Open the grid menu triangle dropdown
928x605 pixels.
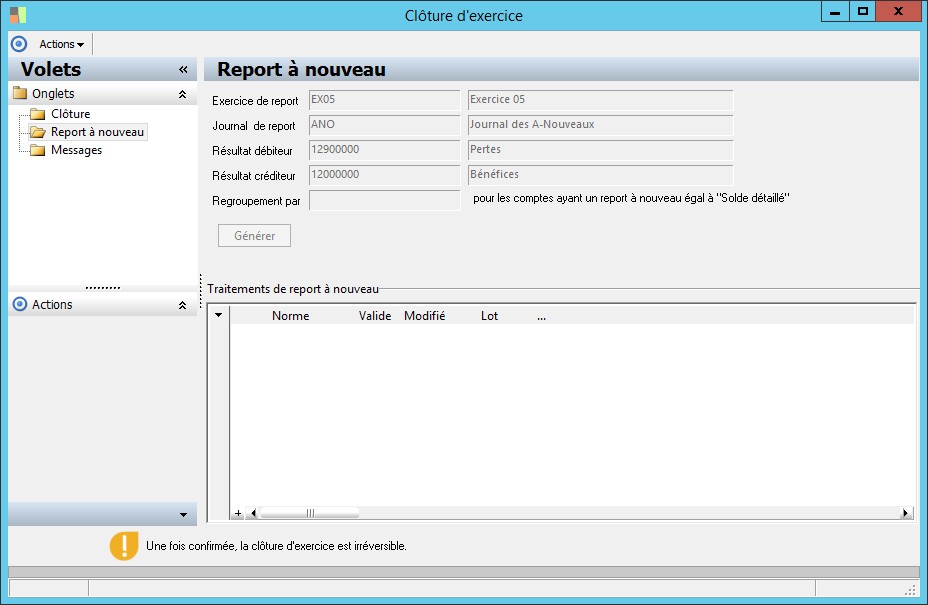[218, 315]
